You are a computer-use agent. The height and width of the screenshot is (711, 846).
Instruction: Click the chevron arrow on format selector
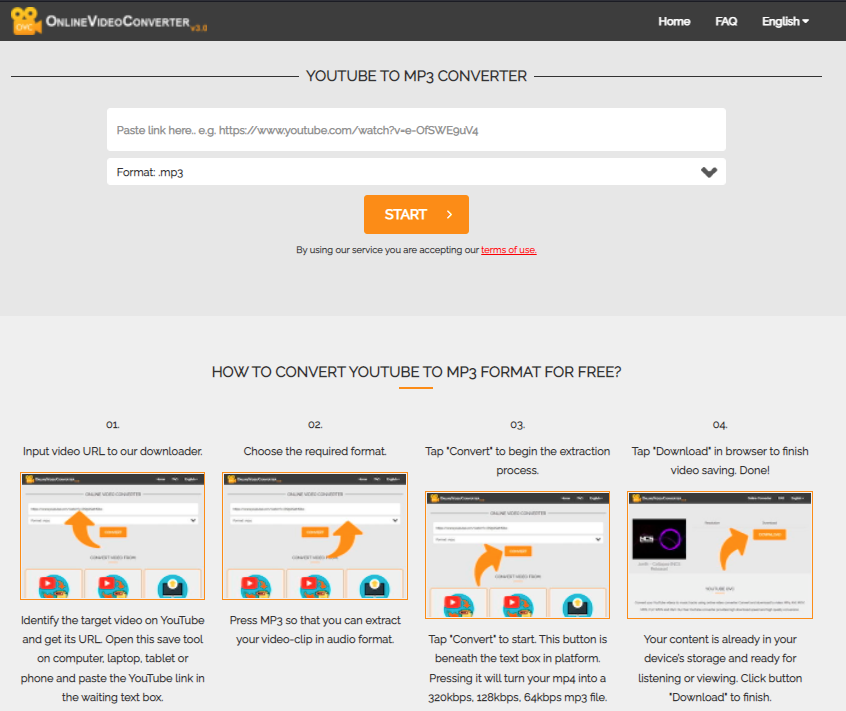[709, 172]
